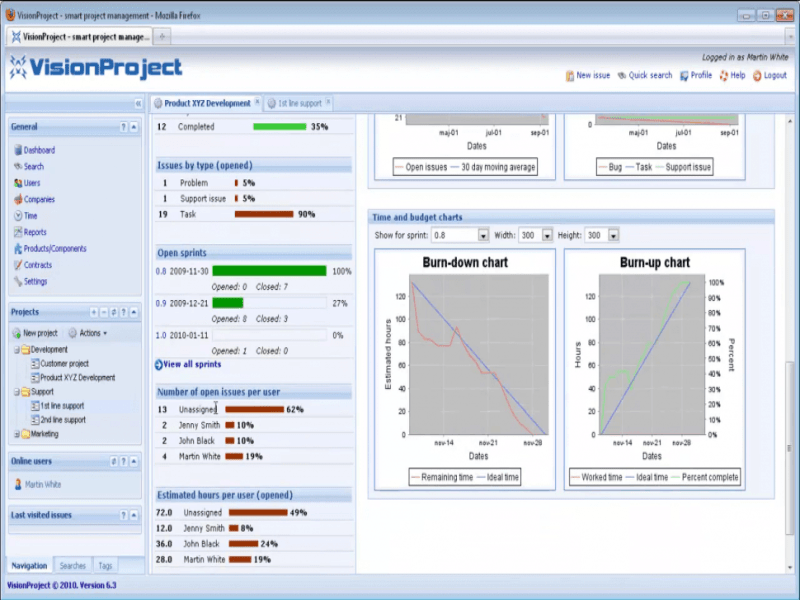Expand the Actions menu in Projects panel
The image size is (800, 600).
point(89,333)
